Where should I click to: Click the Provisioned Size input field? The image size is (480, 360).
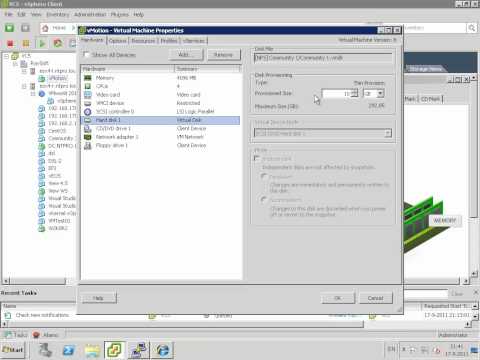pyautogui.click(x=337, y=94)
